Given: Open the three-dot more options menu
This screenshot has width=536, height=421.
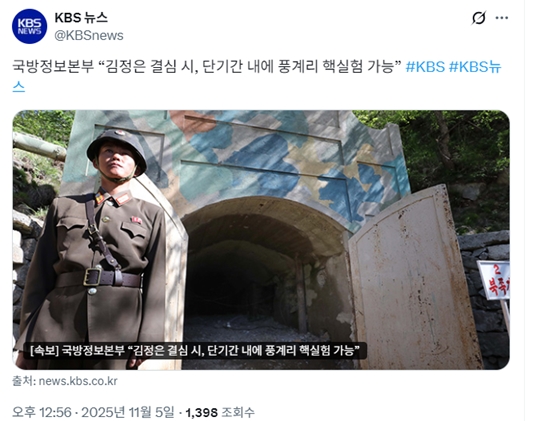Looking at the screenshot, I should pos(502,18).
